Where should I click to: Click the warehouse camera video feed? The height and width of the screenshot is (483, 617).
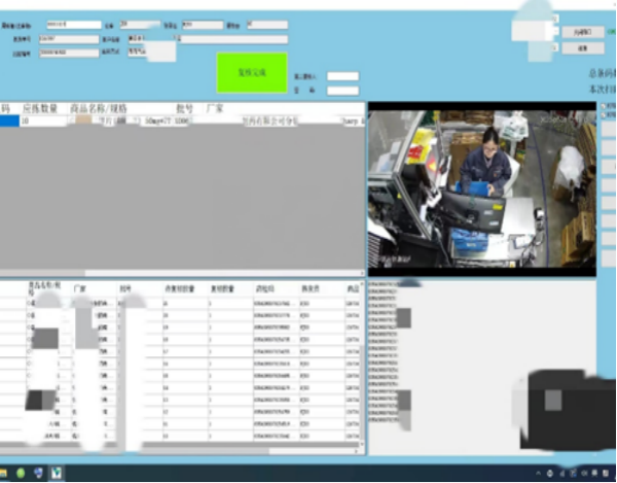point(481,190)
